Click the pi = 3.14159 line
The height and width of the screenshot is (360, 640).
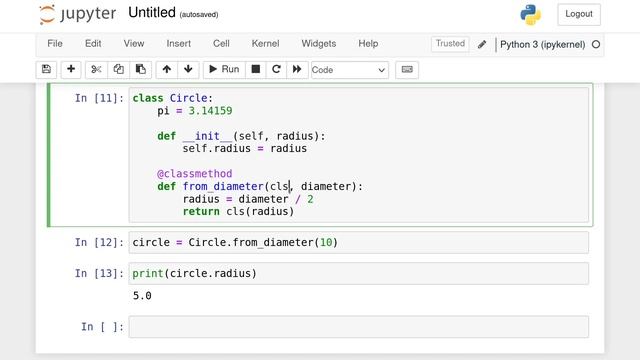click(195, 111)
